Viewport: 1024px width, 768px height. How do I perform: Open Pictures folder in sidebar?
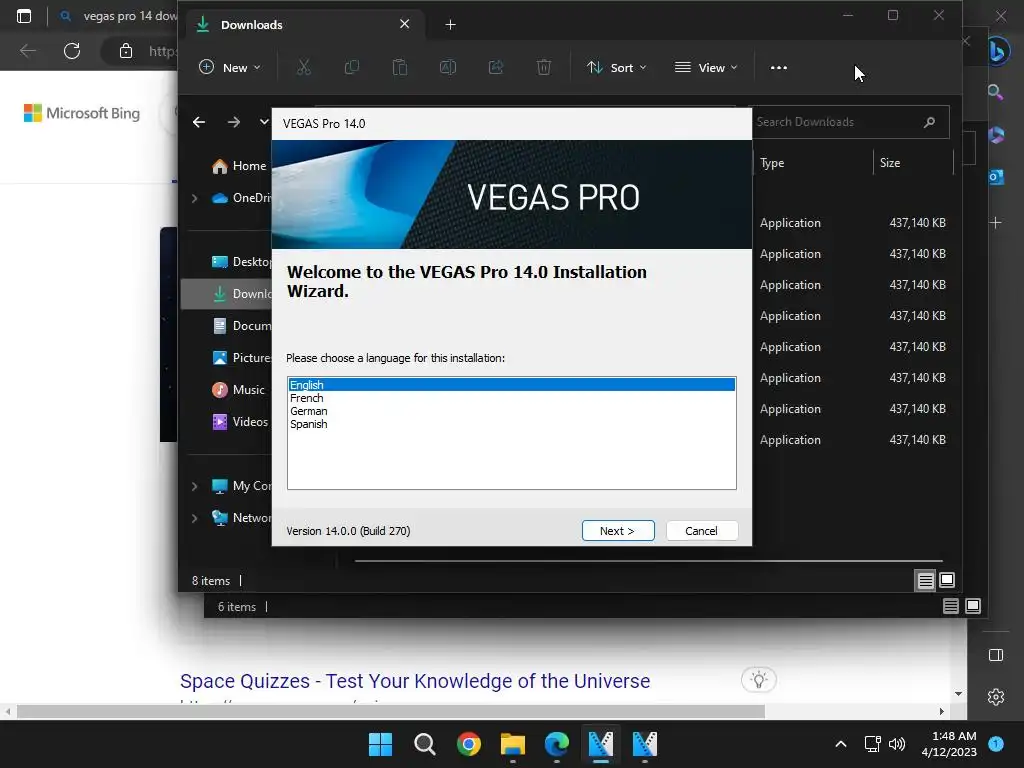[241, 358]
